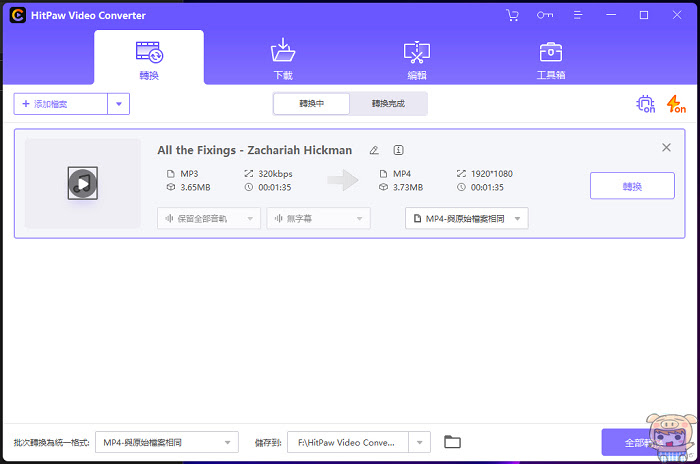Open the shopping cart purchase icon

[512, 15]
